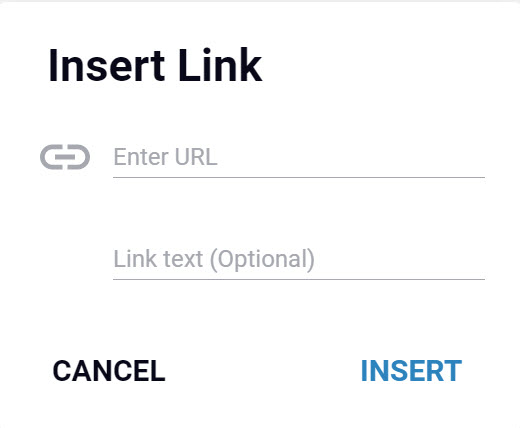This screenshot has width=520, height=428.
Task: Select the URL icon beside Enter URL
Action: point(65,157)
